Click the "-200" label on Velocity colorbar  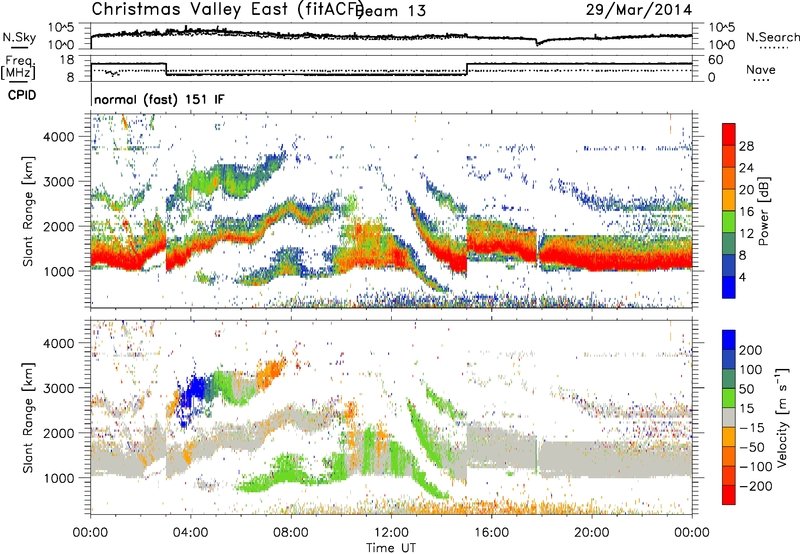tap(756, 486)
